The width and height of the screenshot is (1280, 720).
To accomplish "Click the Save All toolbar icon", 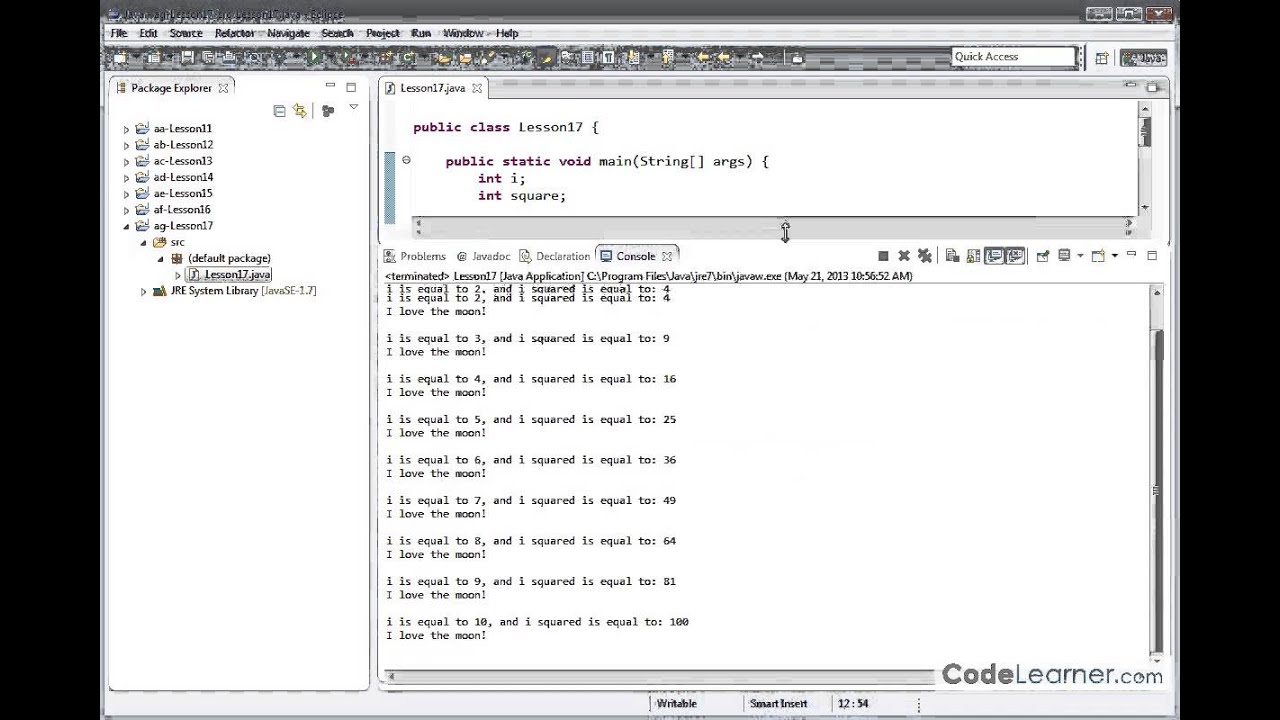I will tap(208, 58).
